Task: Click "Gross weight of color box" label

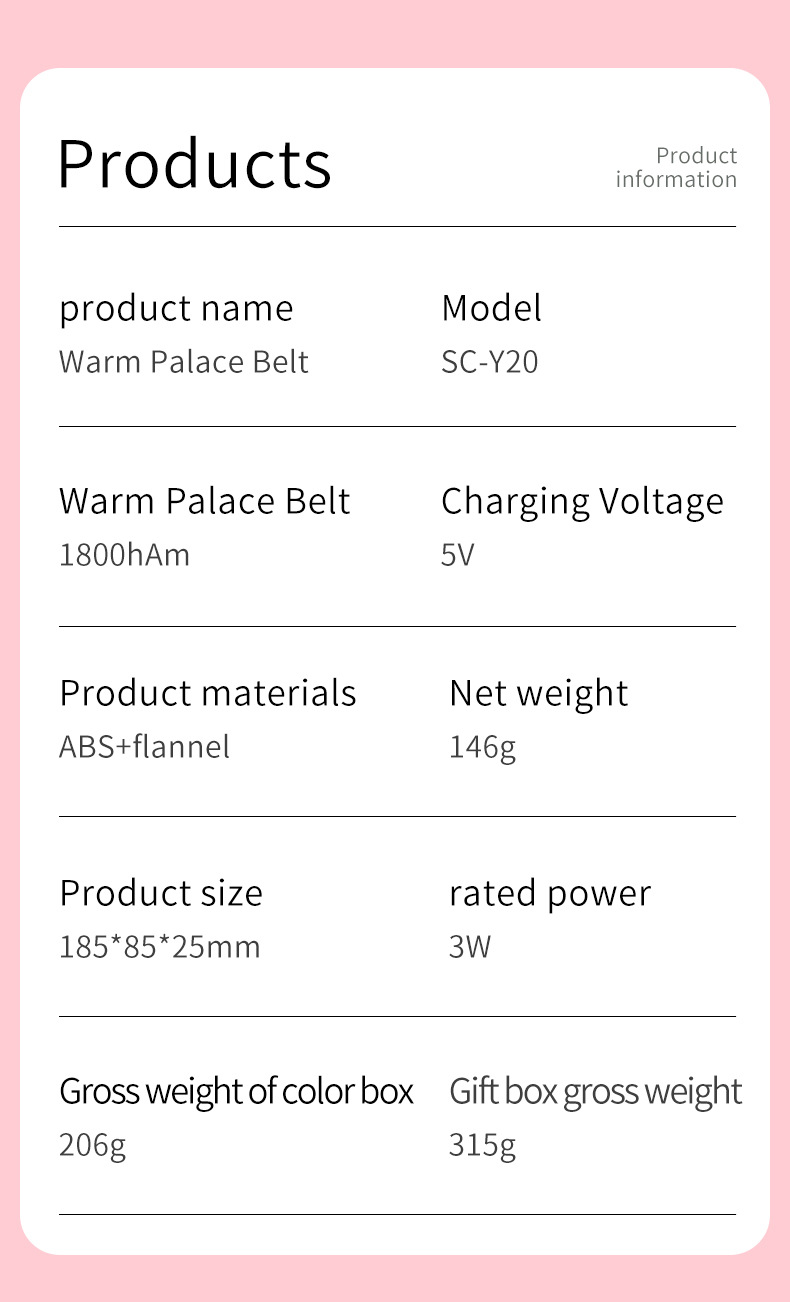Action: (x=236, y=1091)
